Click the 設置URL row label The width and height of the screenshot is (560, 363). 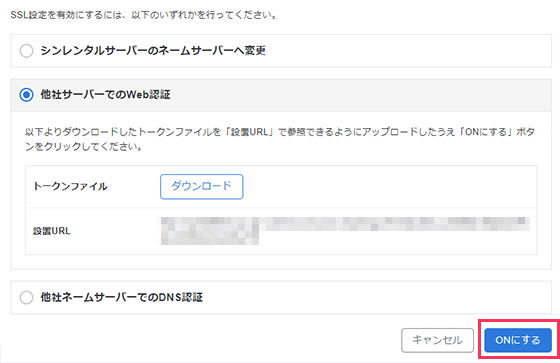52,231
